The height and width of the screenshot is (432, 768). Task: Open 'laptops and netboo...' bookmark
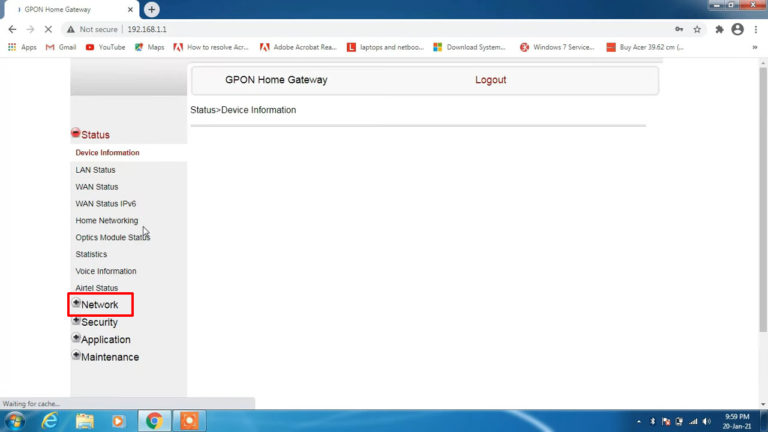coord(385,47)
